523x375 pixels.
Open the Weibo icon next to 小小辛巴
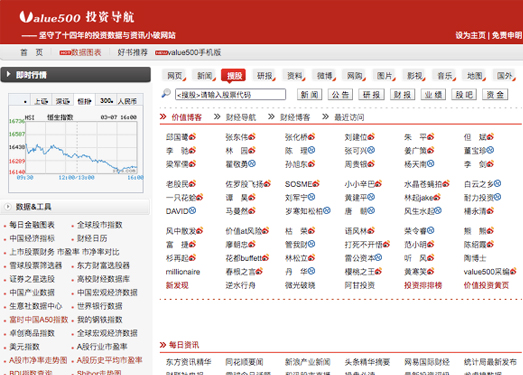378,184
